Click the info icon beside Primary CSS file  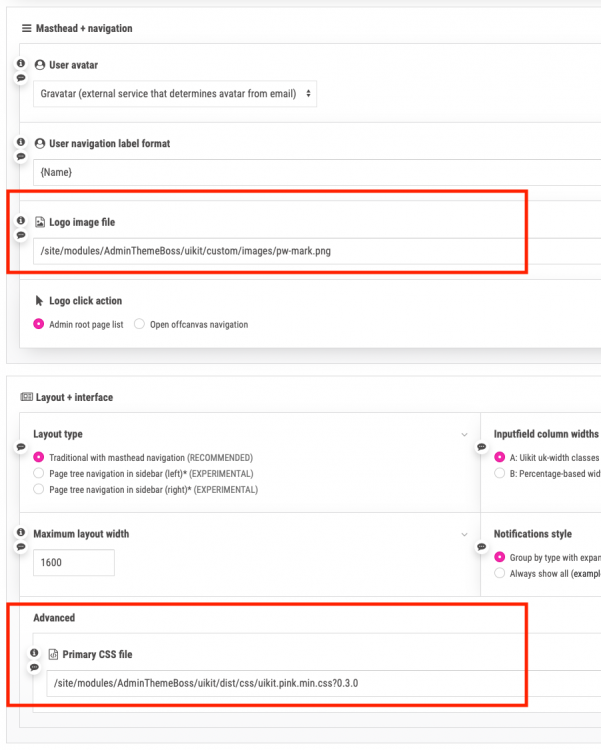point(34,653)
